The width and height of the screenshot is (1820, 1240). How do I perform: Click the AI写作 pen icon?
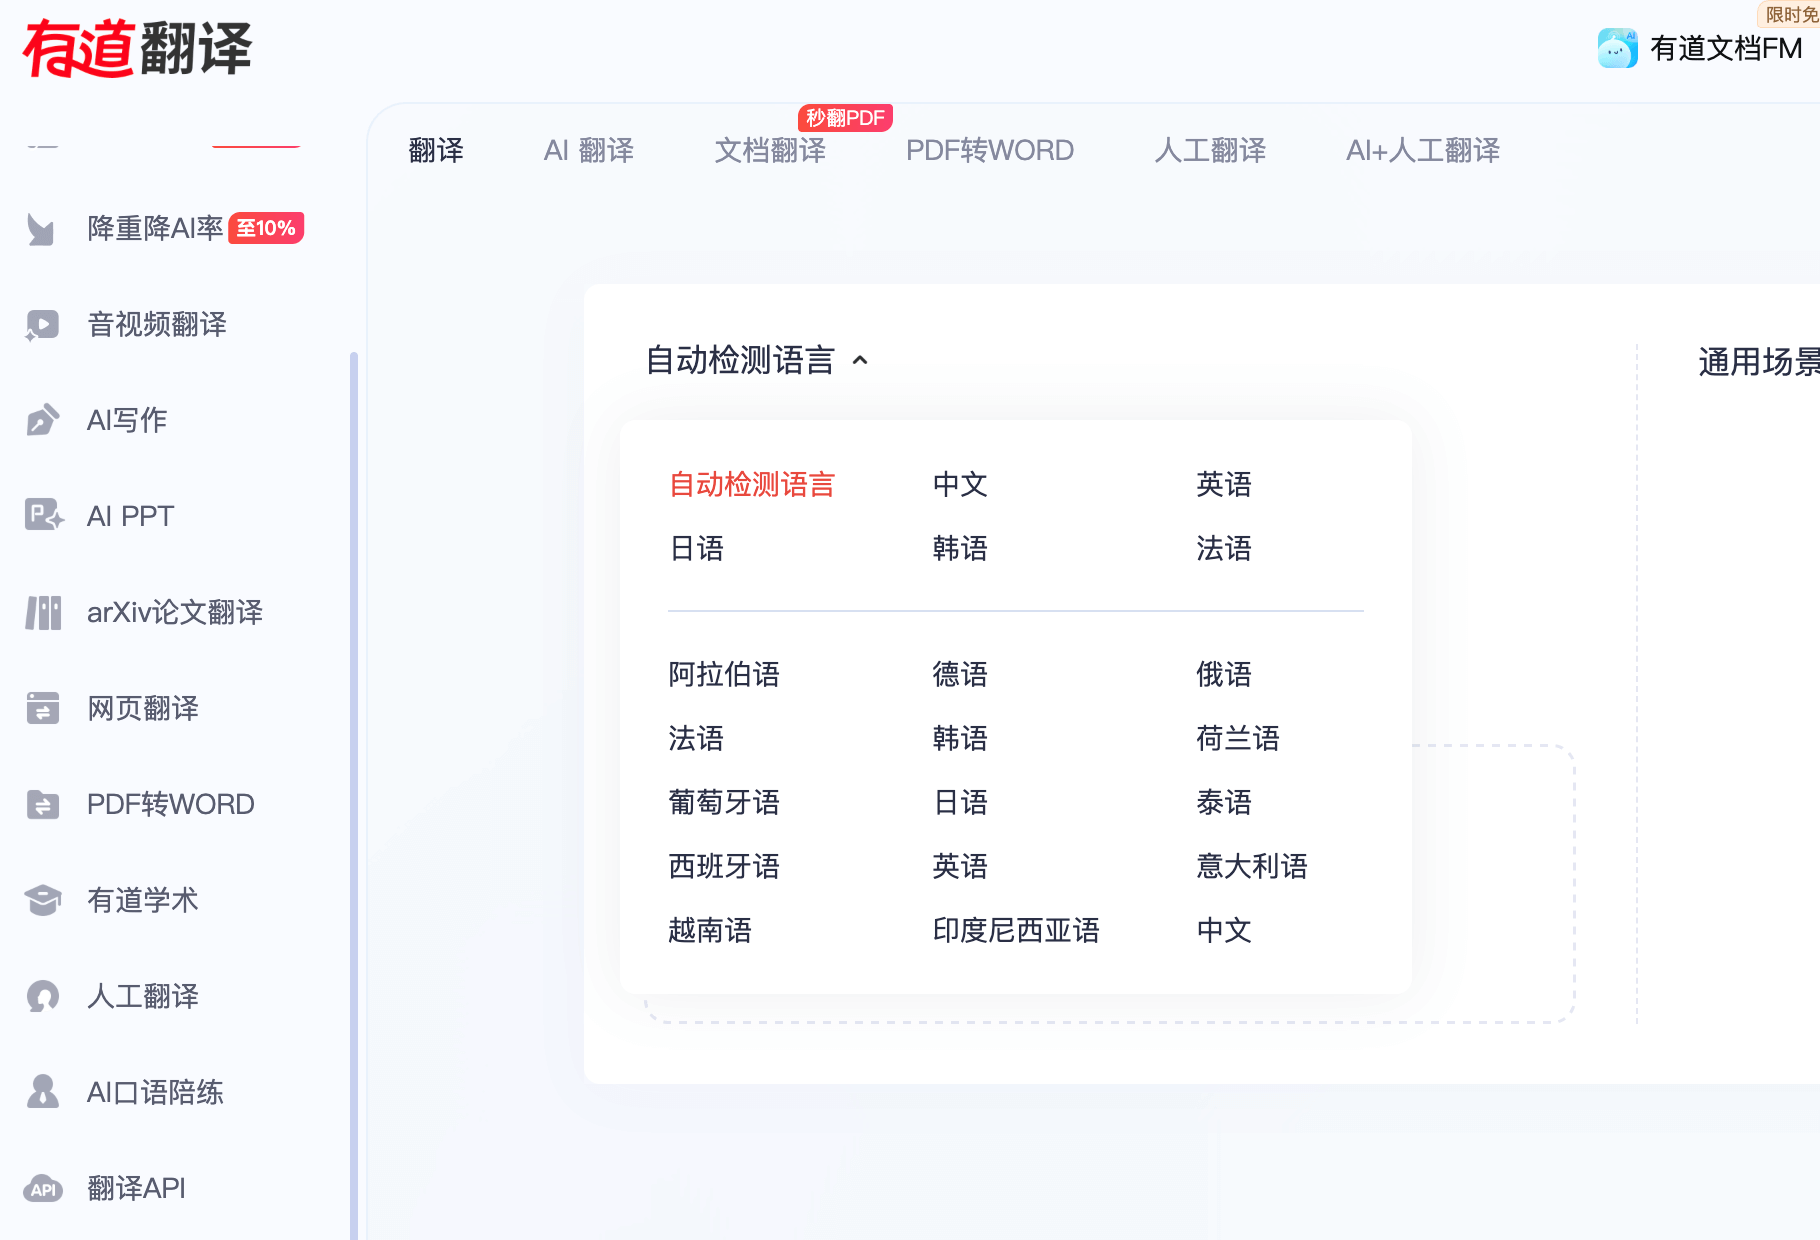(43, 420)
